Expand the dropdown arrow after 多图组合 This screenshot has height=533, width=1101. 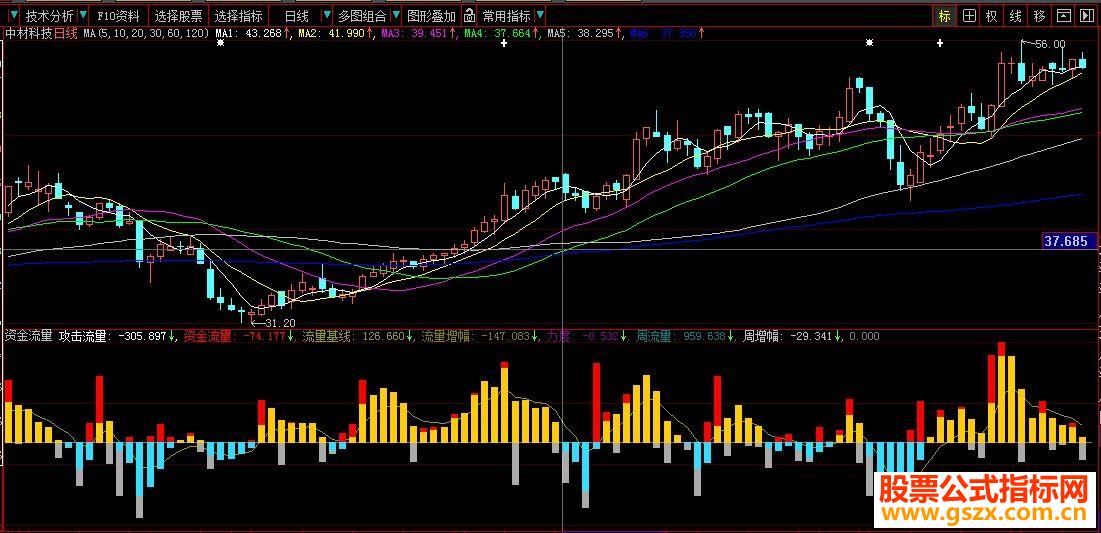tap(395, 15)
